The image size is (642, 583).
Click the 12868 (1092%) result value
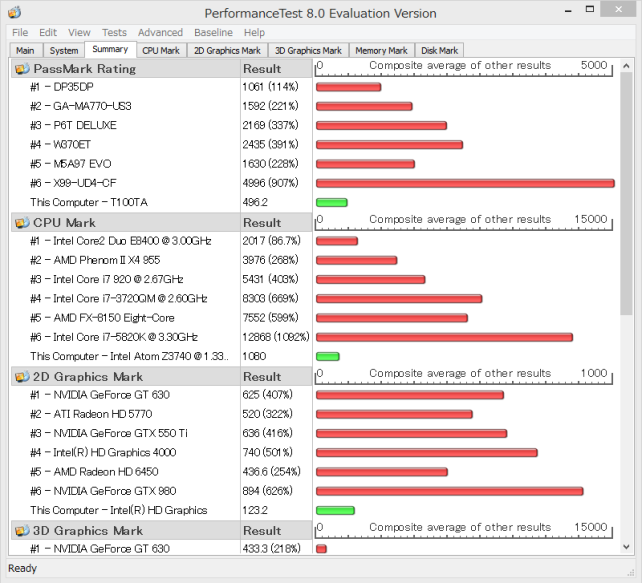point(276,337)
